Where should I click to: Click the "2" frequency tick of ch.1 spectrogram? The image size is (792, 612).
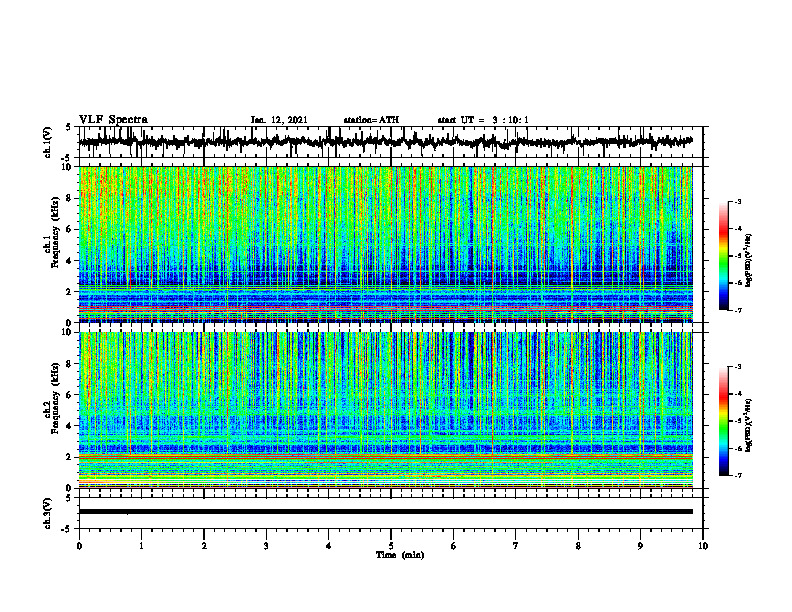point(70,292)
